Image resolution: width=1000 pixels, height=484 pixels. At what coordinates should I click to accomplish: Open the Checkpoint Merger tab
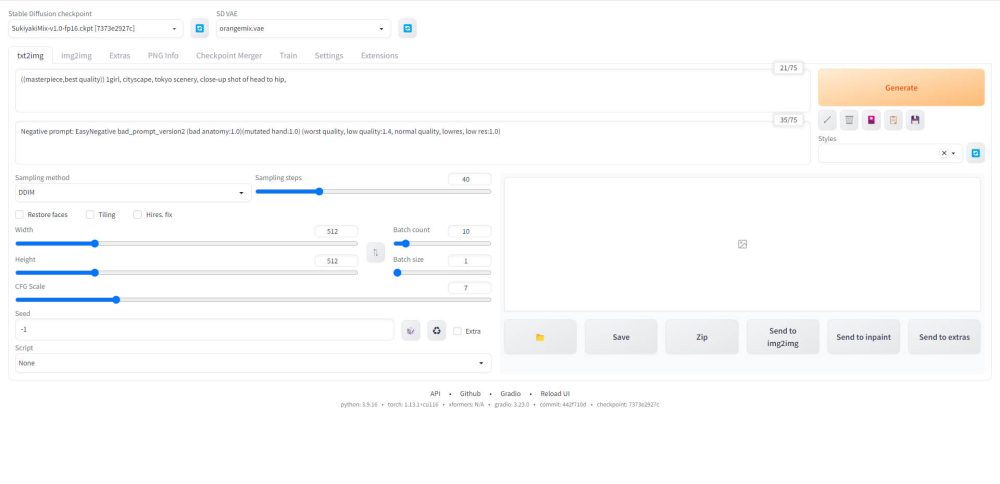229,56
